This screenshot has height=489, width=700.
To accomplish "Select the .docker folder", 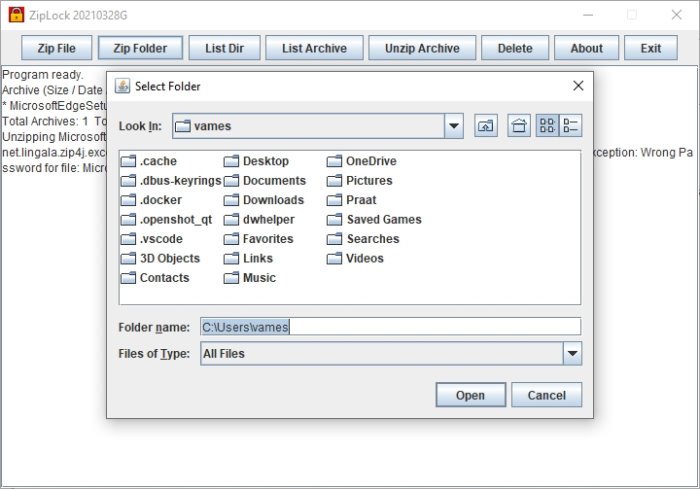I will (151, 200).
